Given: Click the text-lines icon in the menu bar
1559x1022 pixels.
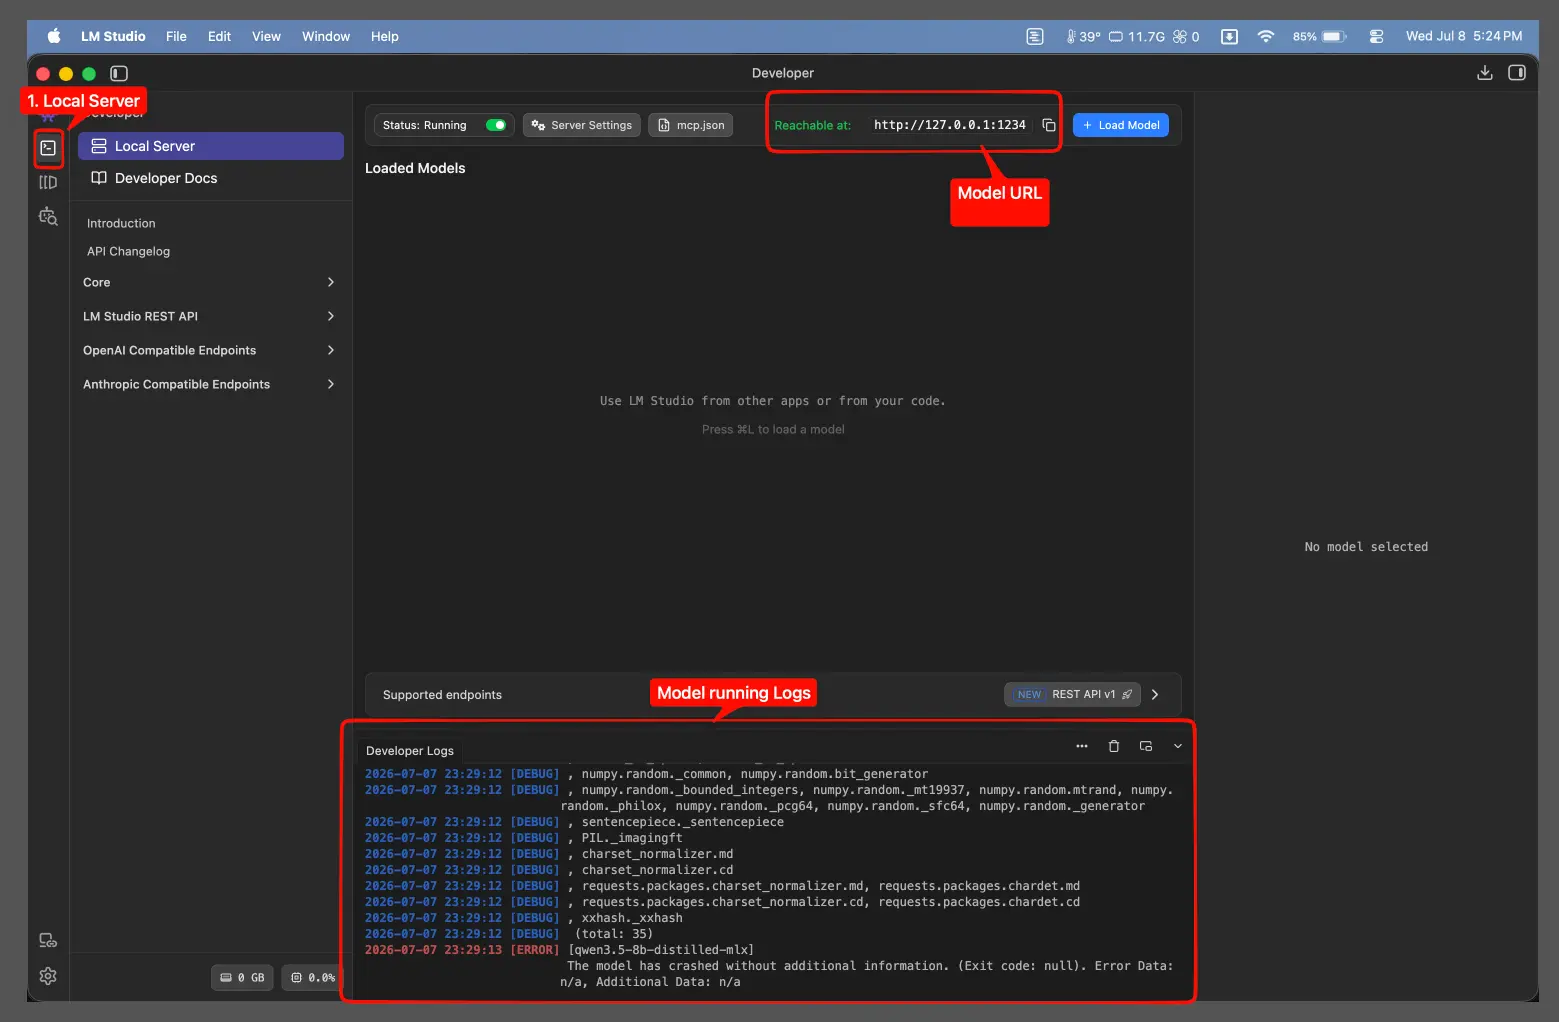Looking at the screenshot, I should tap(1035, 36).
